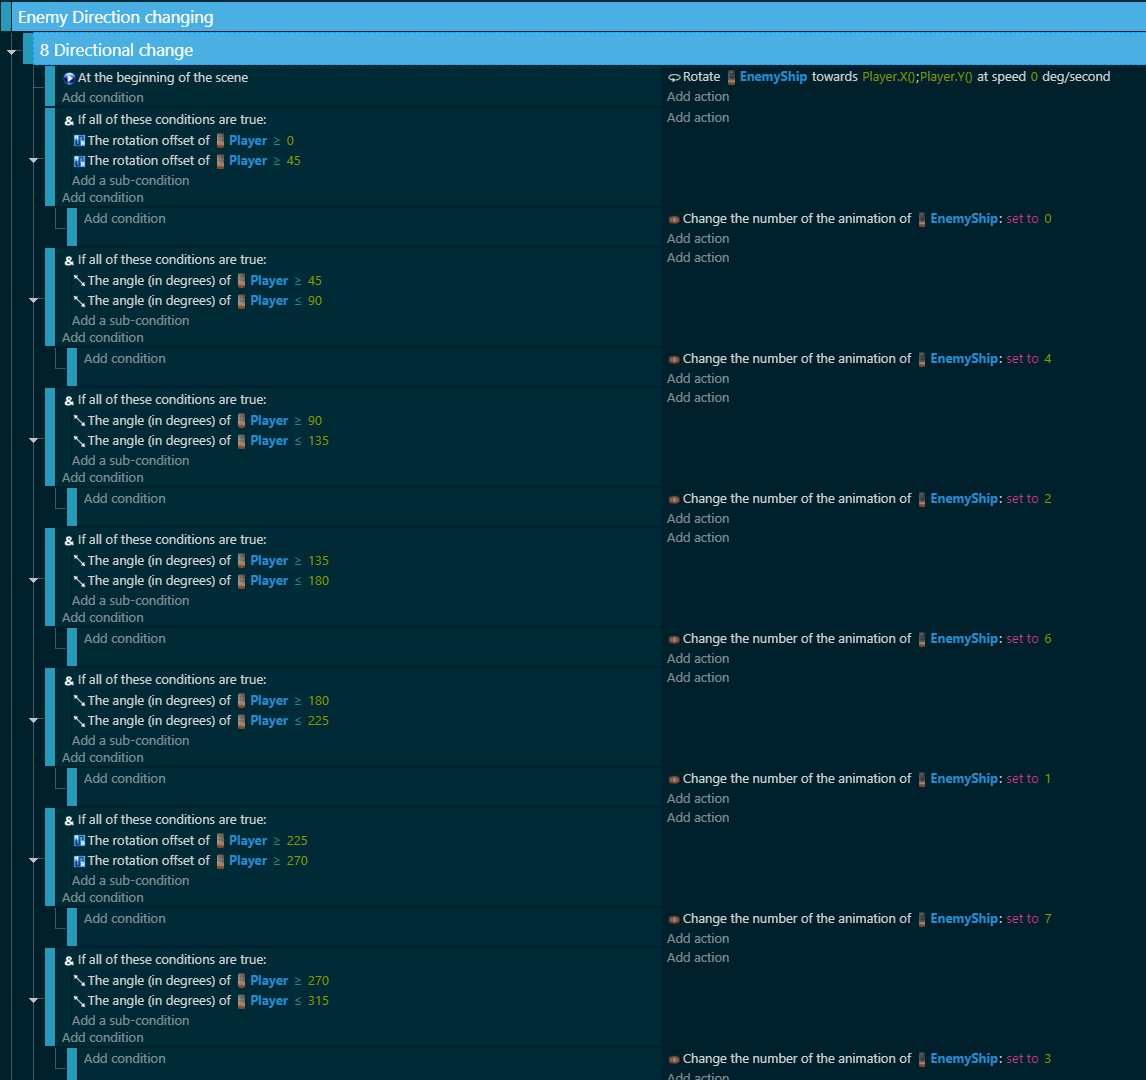Click the EnemyShip sprite icon in Rotate action
Image resolution: width=1146 pixels, height=1080 pixels.
click(x=732, y=77)
